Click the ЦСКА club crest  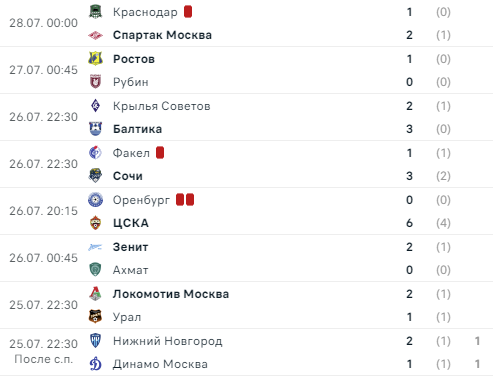click(95, 223)
